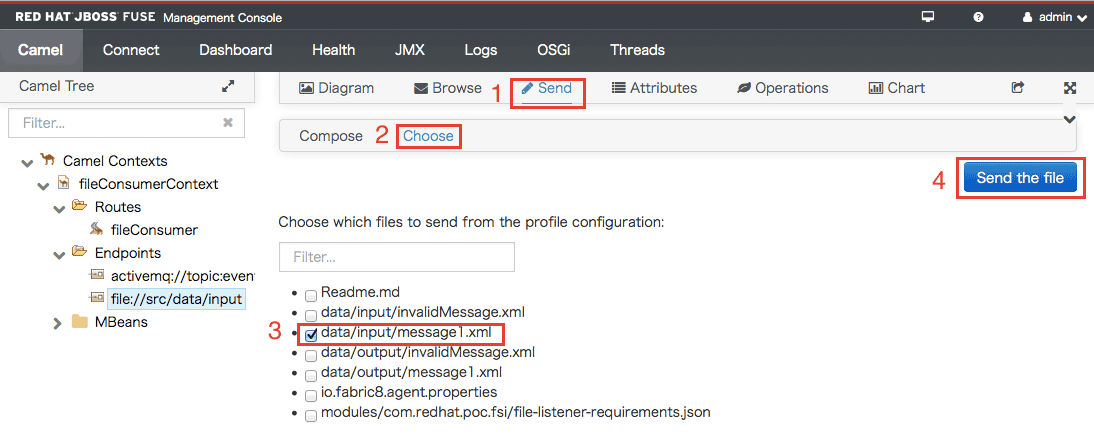Open the Threads tab
The height and width of the screenshot is (439, 1094).
coord(637,50)
